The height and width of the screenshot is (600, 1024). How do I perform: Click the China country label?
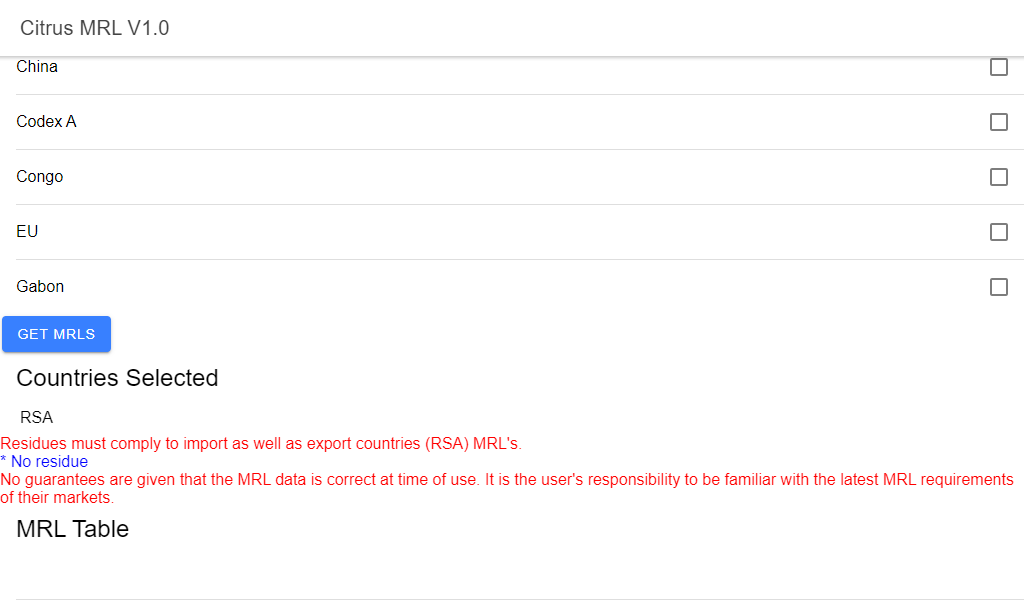(37, 67)
